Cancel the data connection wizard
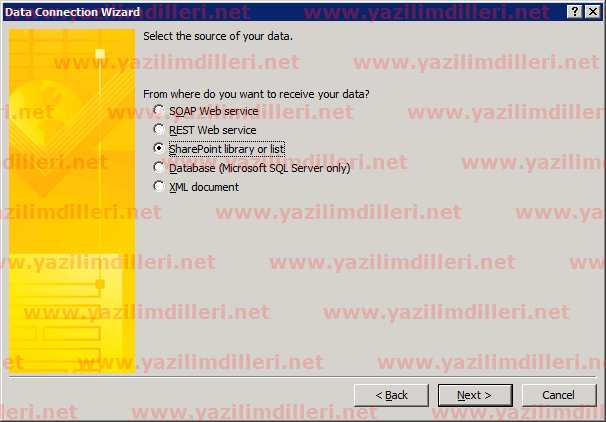The image size is (606, 422). [x=559, y=395]
